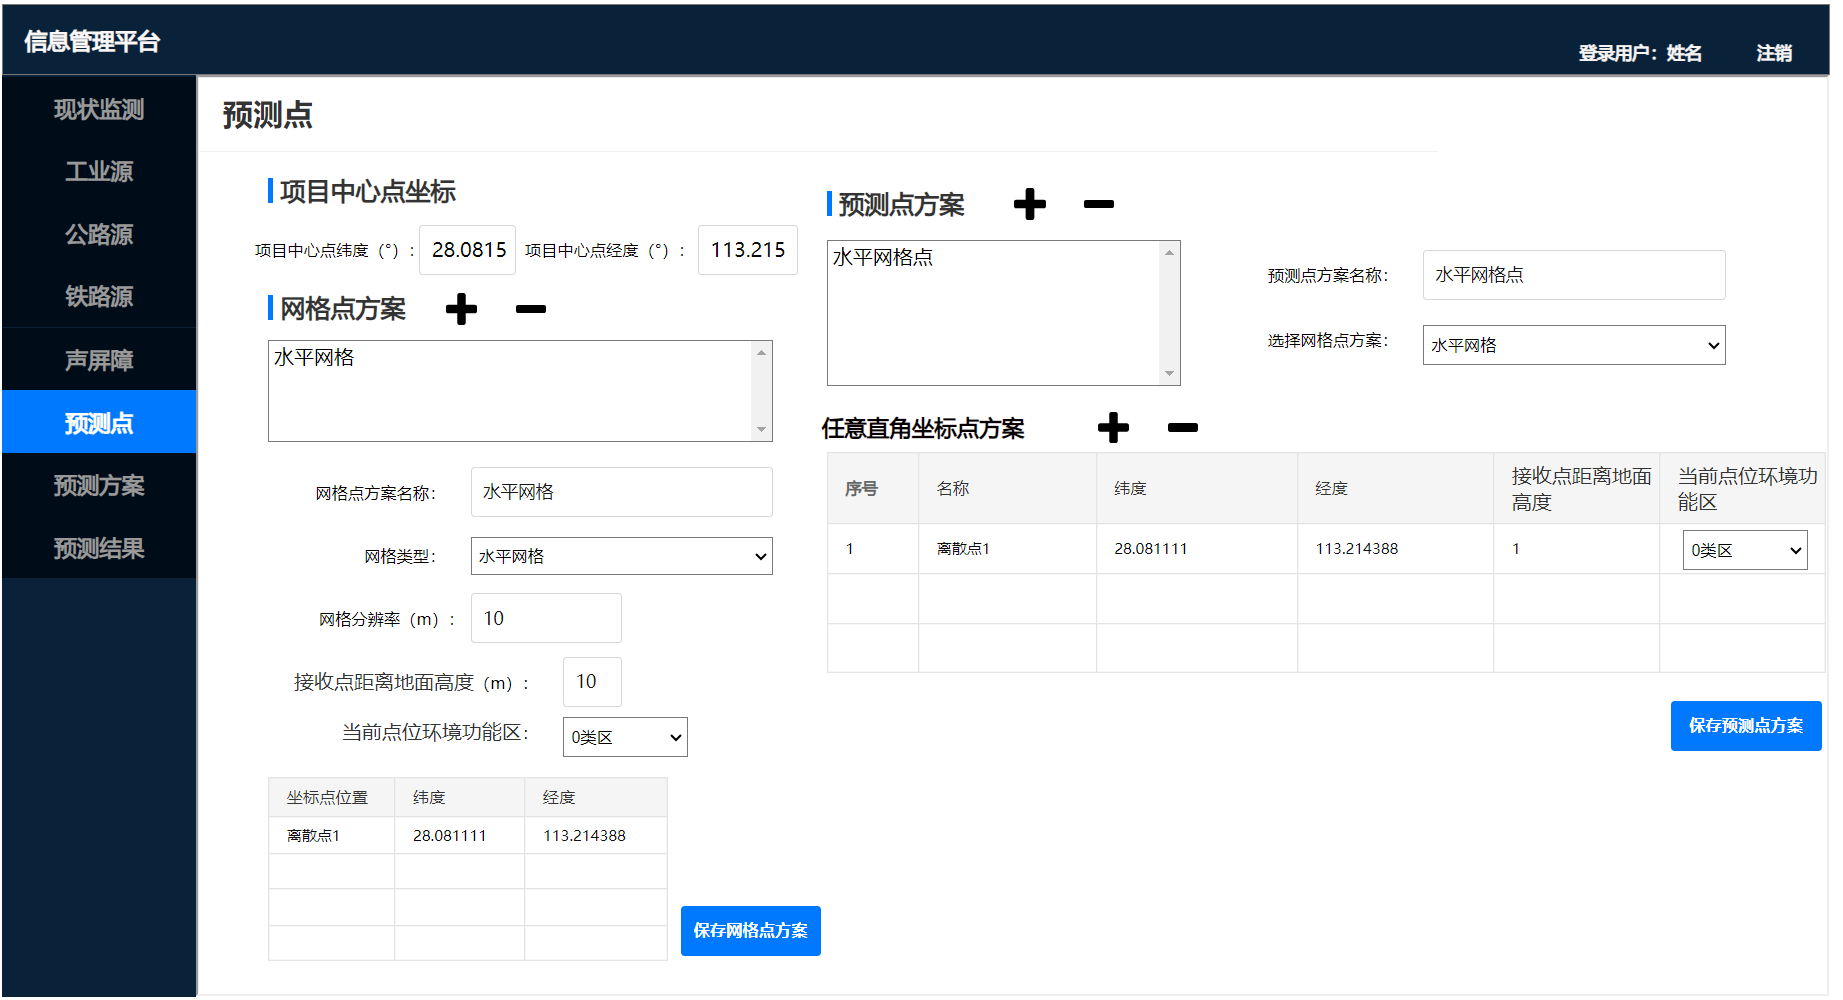
Task: Expand the 选择网格点方案 dropdown
Action: (1573, 345)
